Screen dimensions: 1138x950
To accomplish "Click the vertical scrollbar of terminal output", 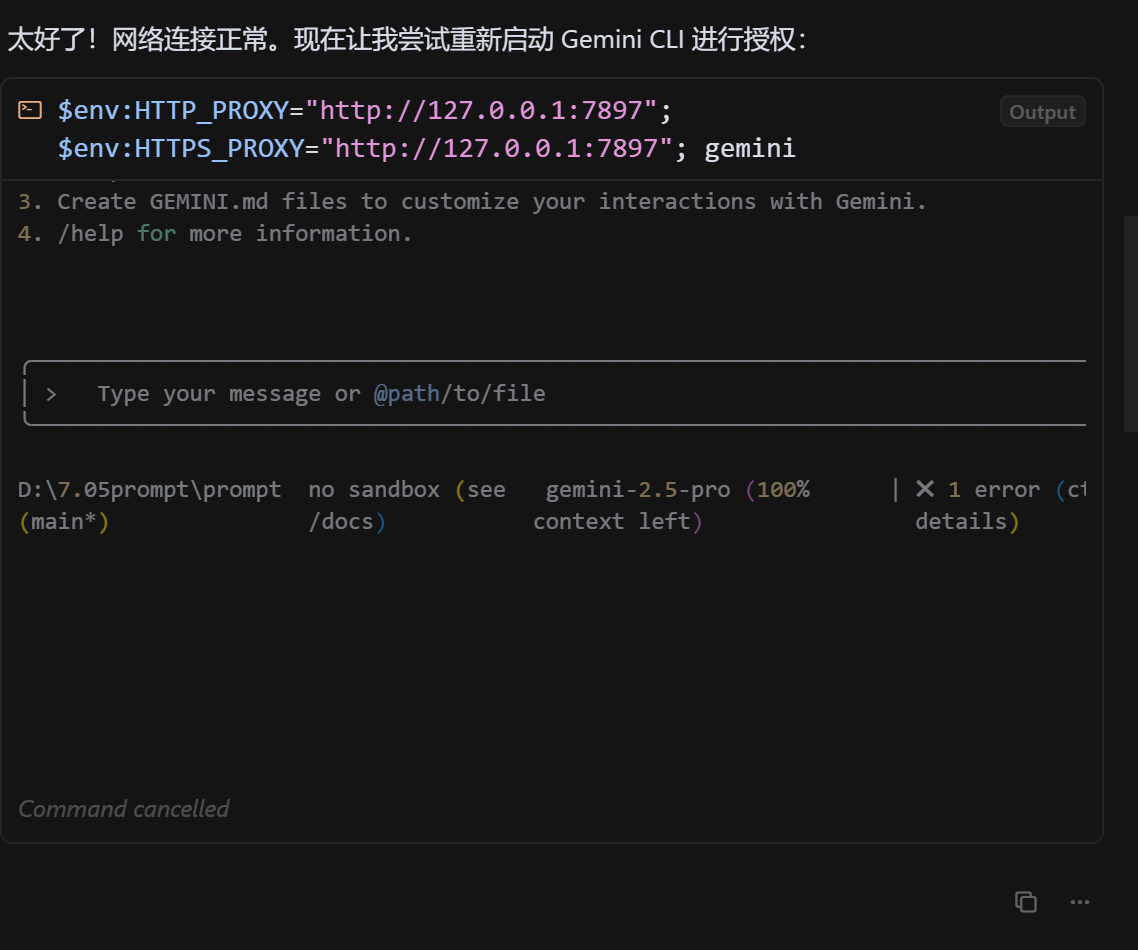I will point(1131,324).
